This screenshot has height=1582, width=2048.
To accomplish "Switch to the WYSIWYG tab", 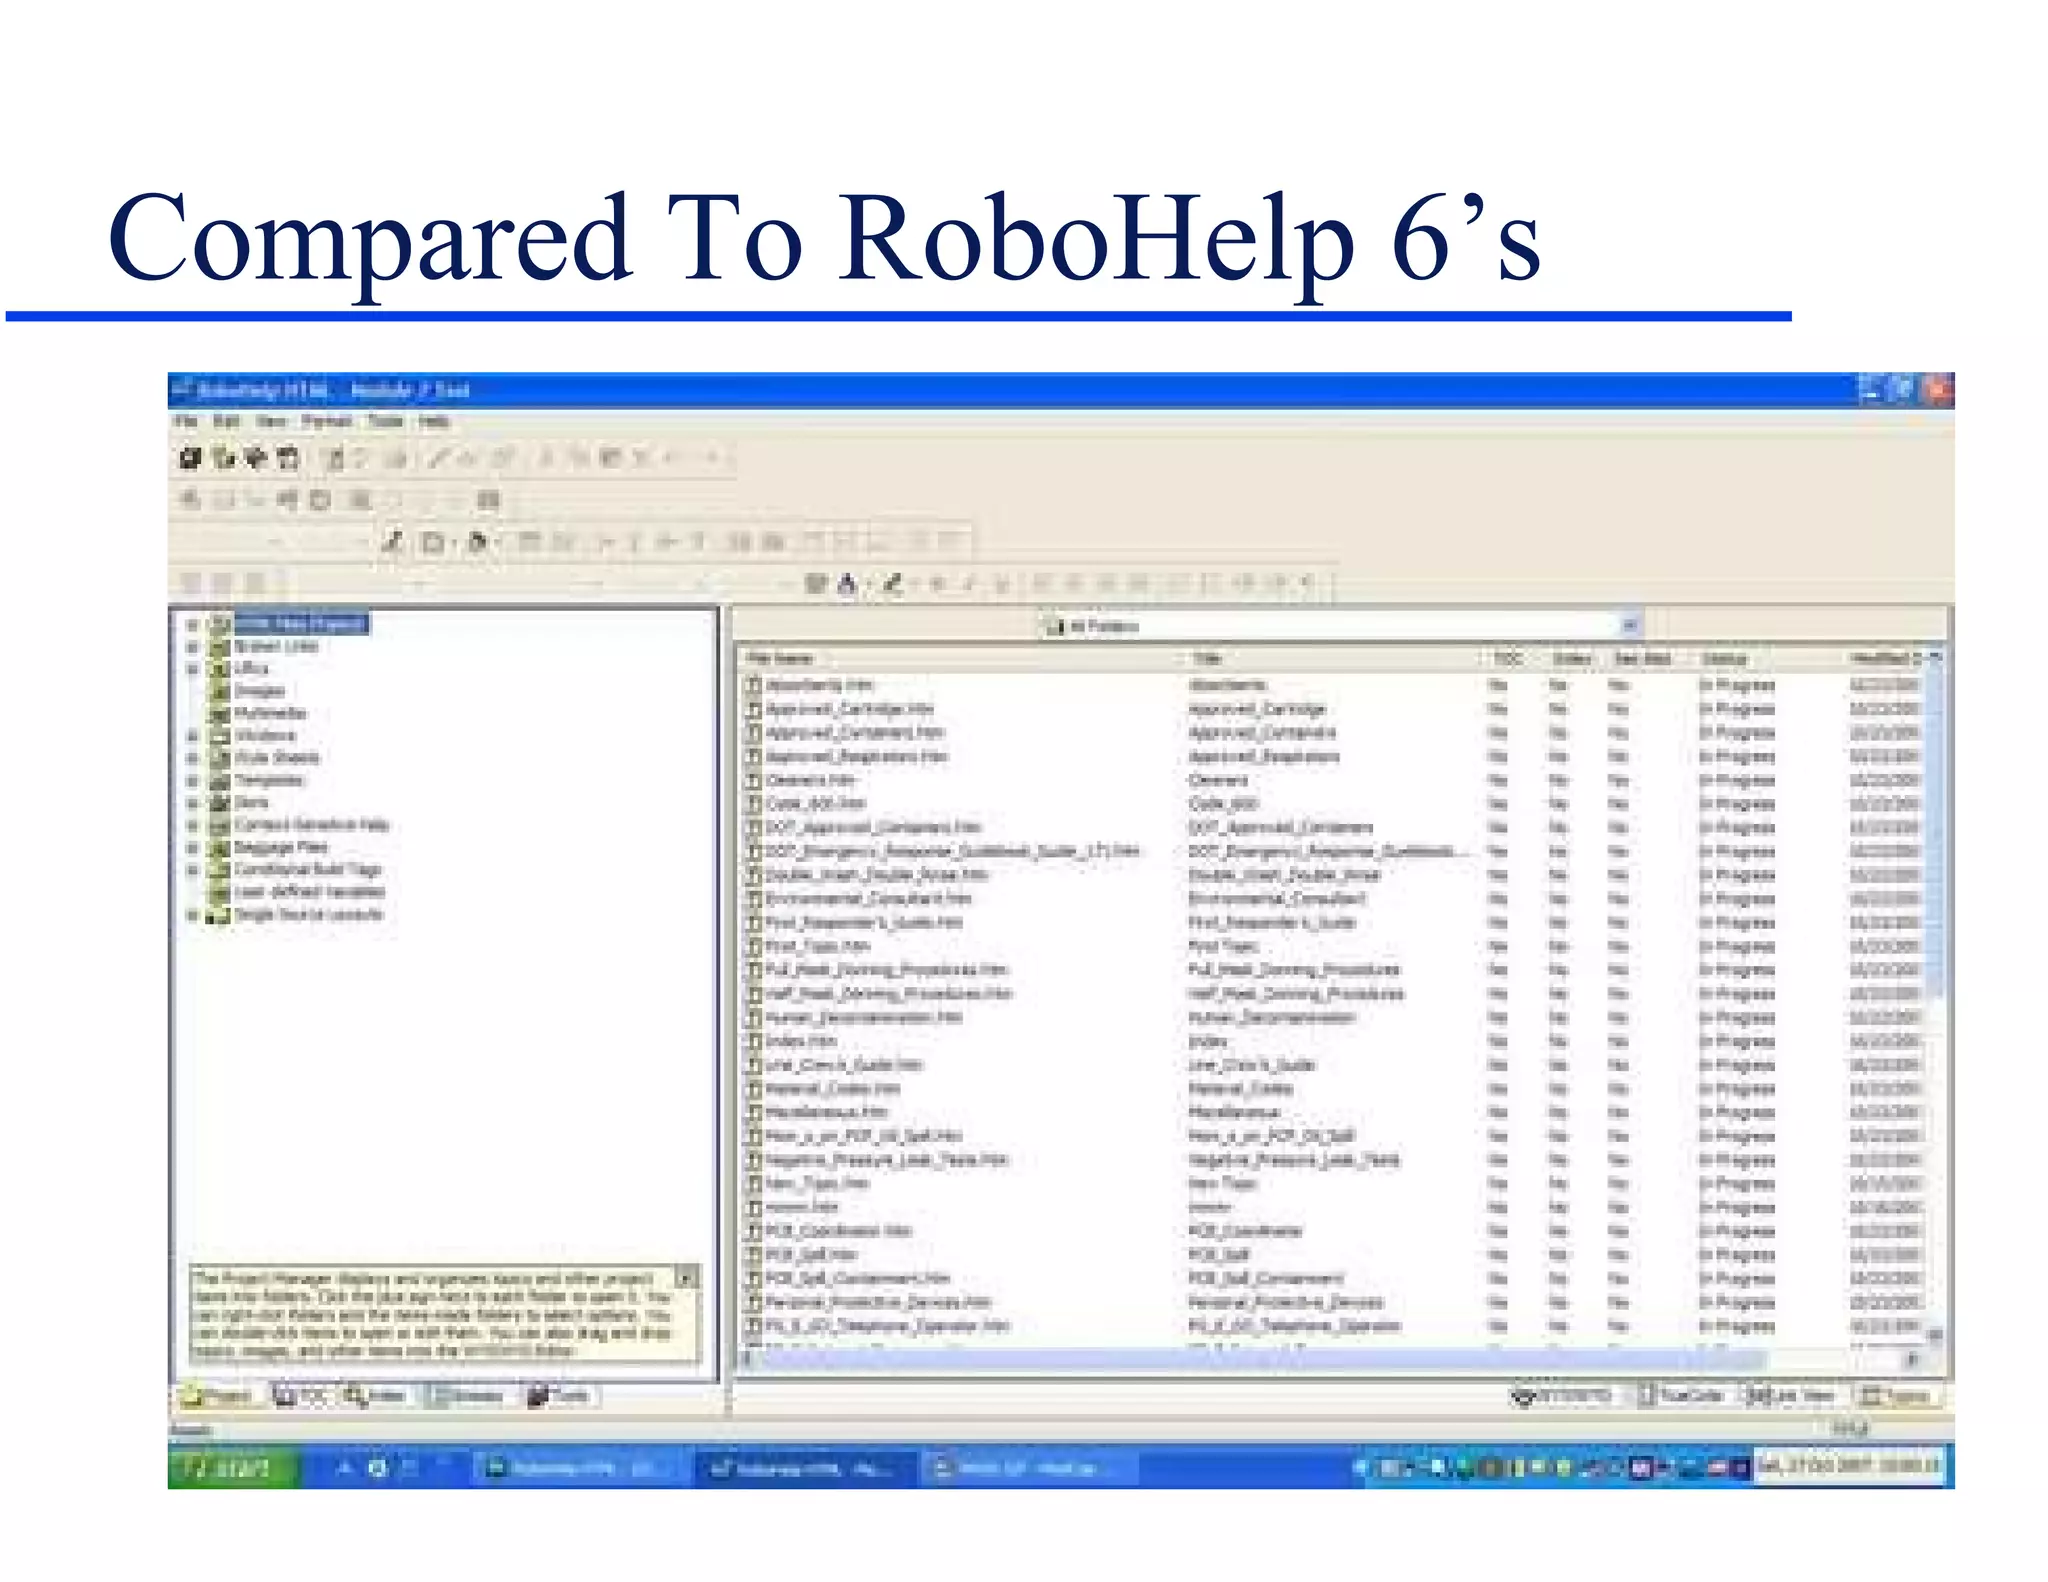I will [1562, 1396].
